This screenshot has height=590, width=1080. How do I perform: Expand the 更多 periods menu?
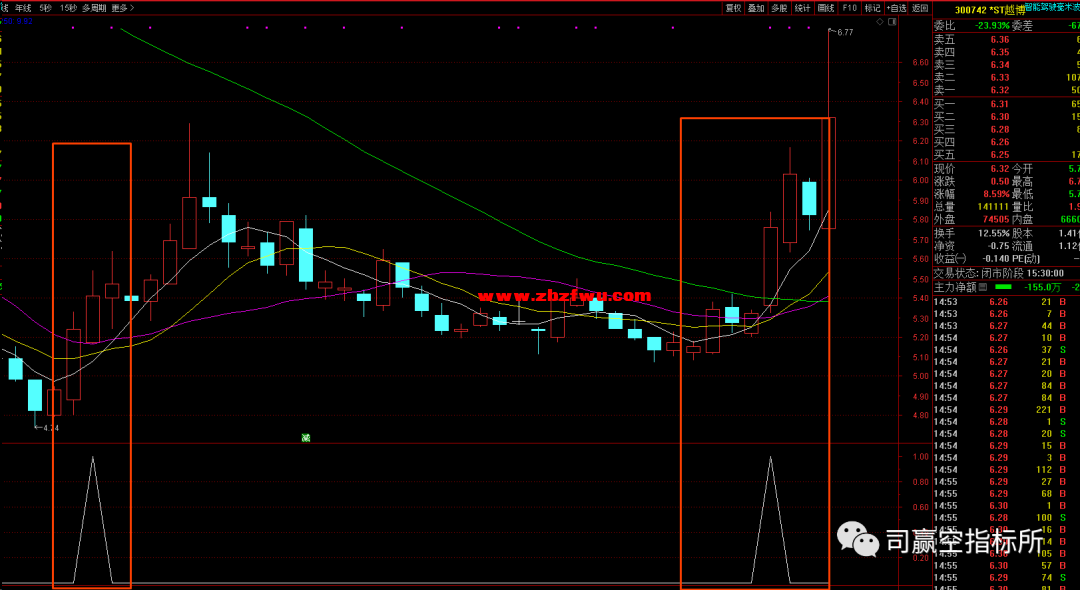(x=122, y=8)
